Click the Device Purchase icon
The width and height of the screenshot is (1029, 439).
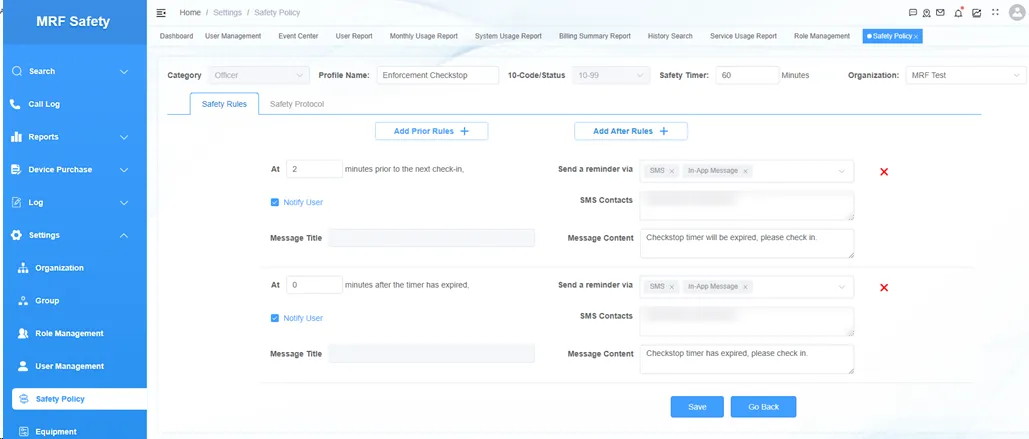[x=17, y=169]
